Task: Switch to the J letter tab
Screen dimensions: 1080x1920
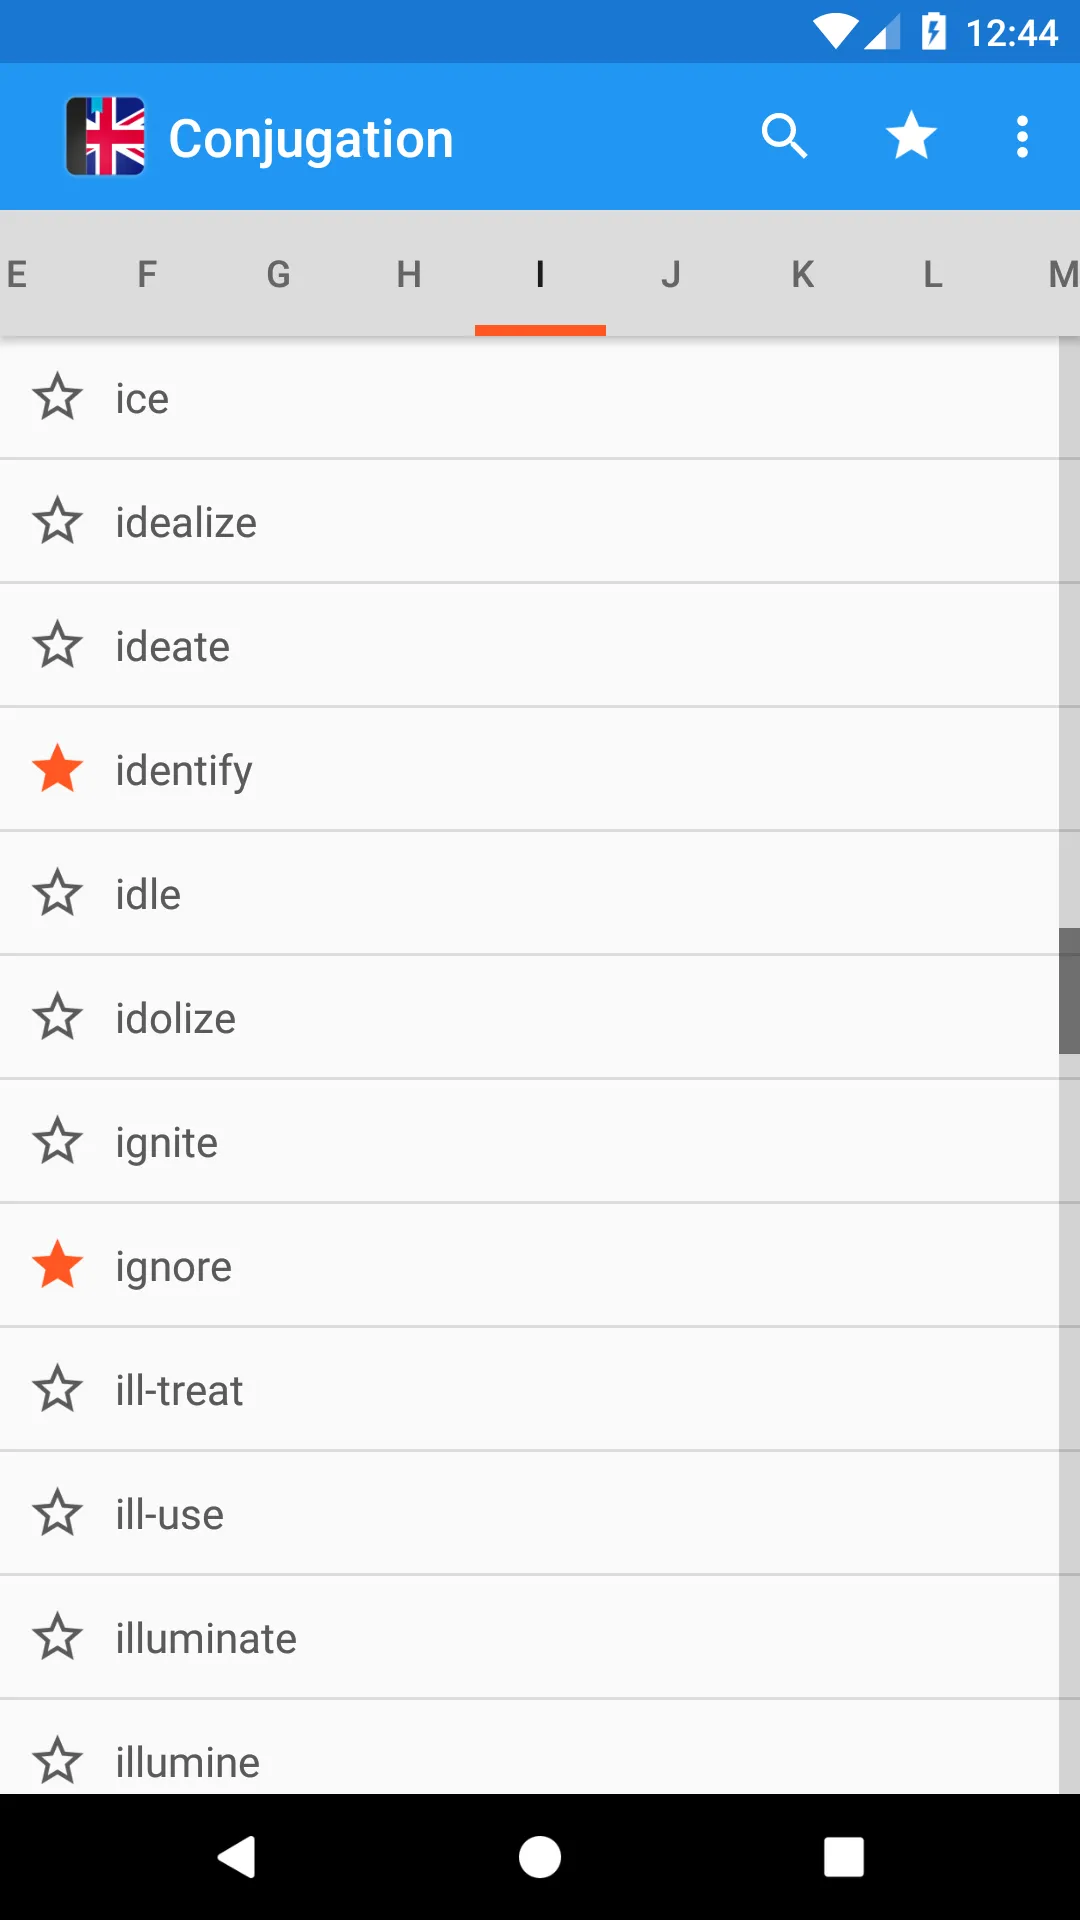Action: point(671,274)
